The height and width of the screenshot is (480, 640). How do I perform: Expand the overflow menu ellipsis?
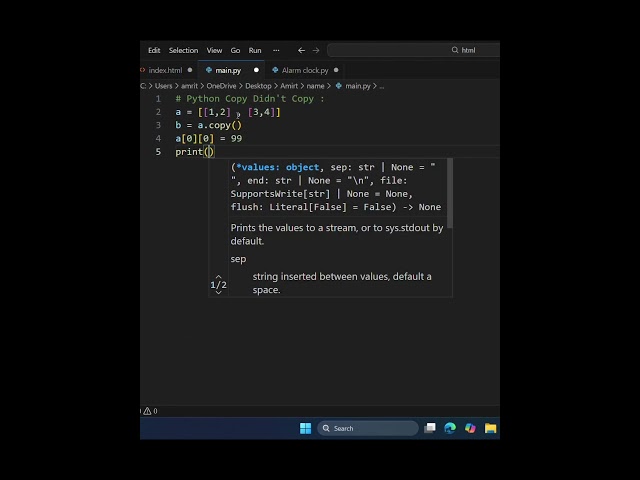click(276, 50)
